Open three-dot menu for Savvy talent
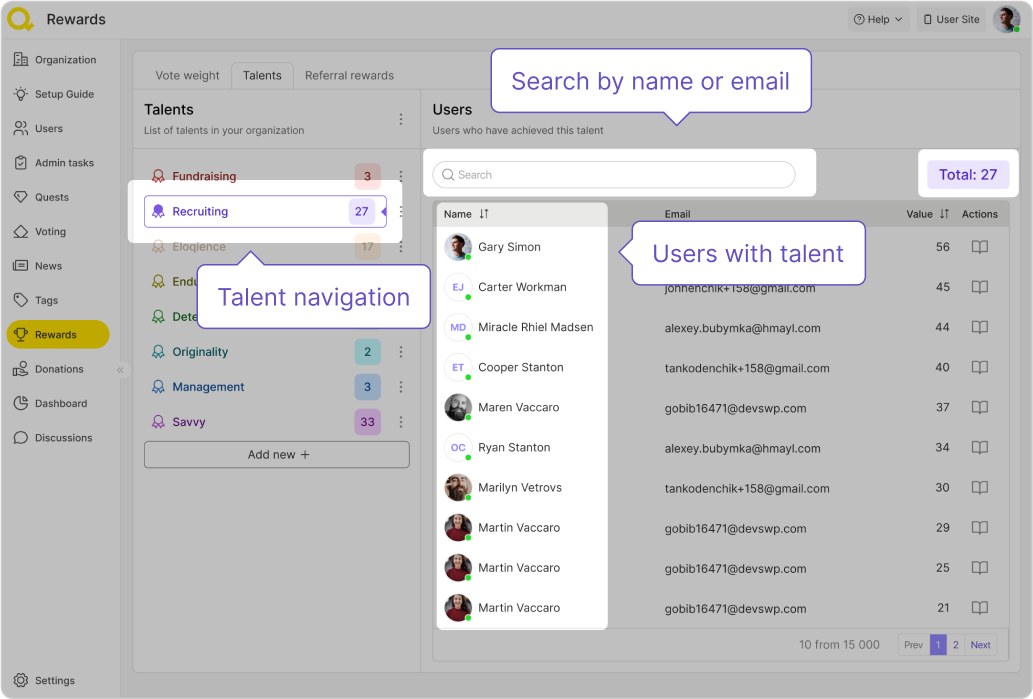The height and width of the screenshot is (699, 1033). pyautogui.click(x=401, y=422)
